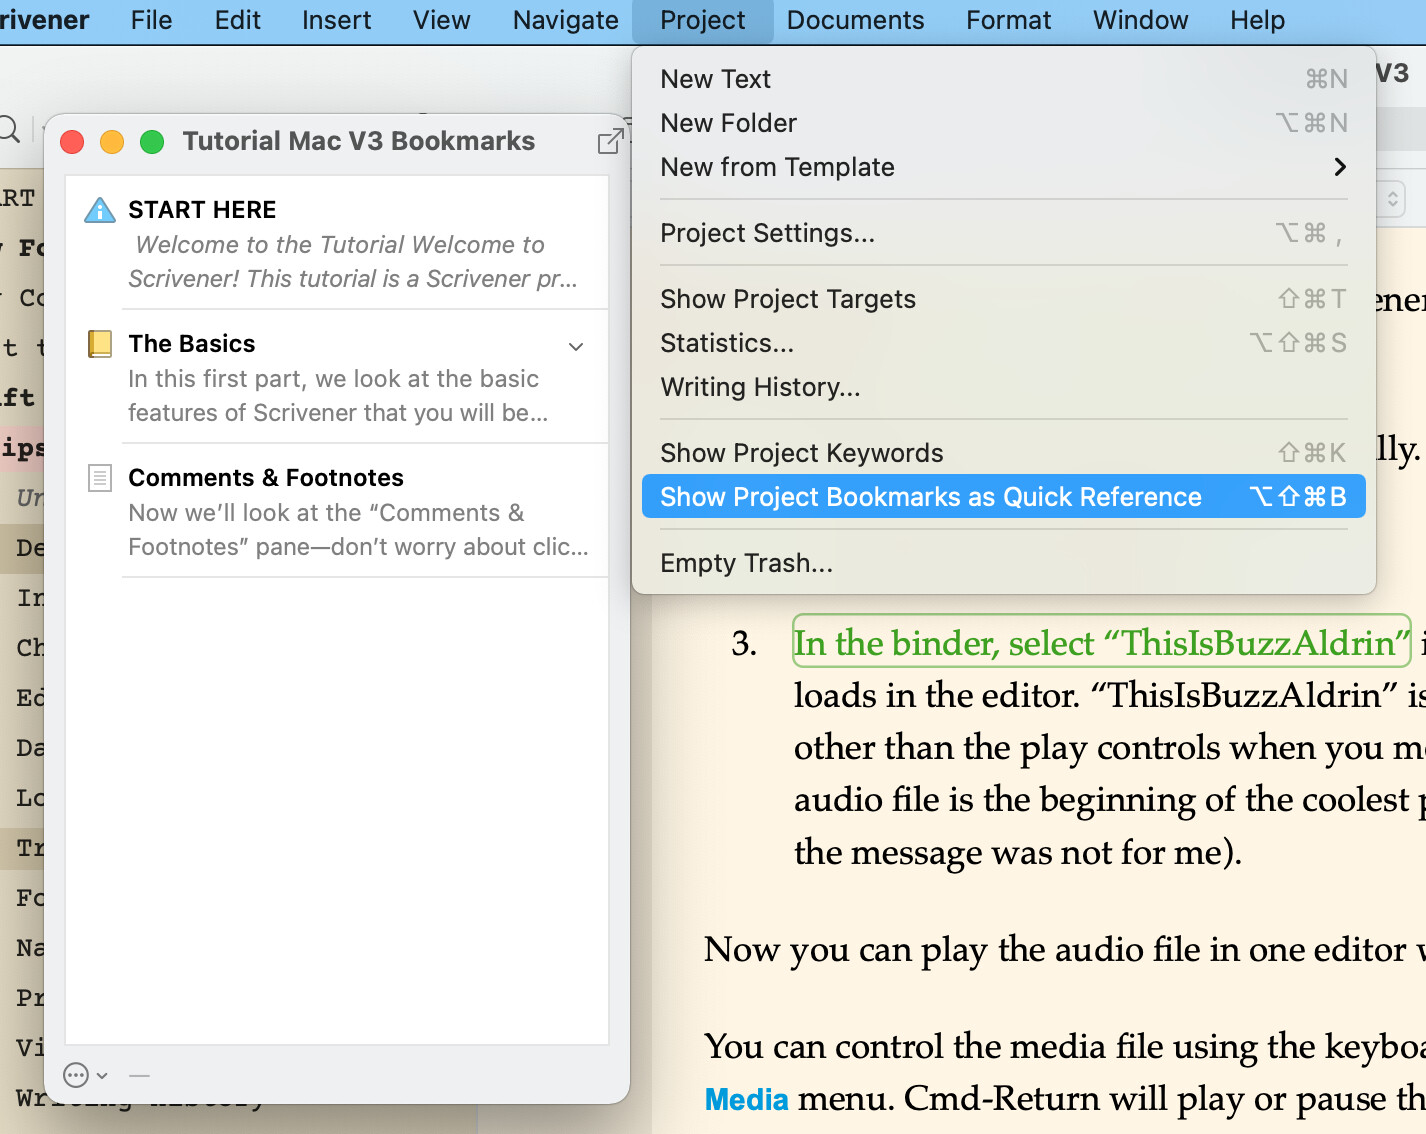Zoom the Bookmarks window green button
The height and width of the screenshot is (1134, 1426).
click(152, 142)
